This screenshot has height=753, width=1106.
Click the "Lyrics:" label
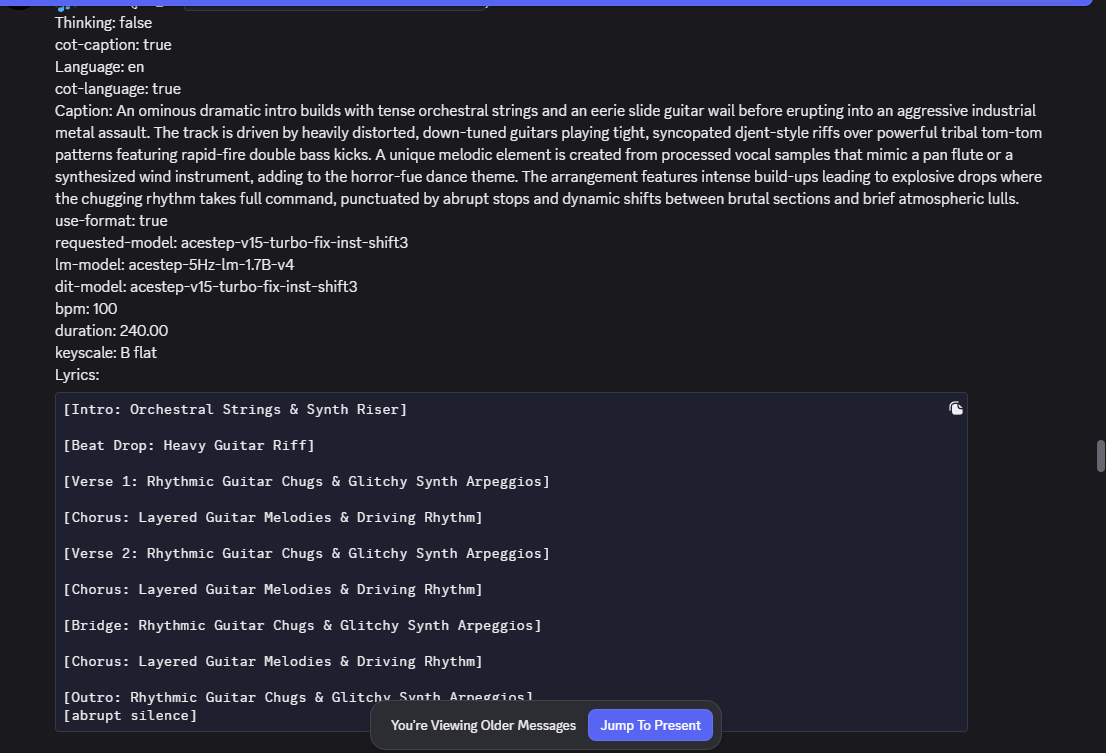tap(77, 374)
